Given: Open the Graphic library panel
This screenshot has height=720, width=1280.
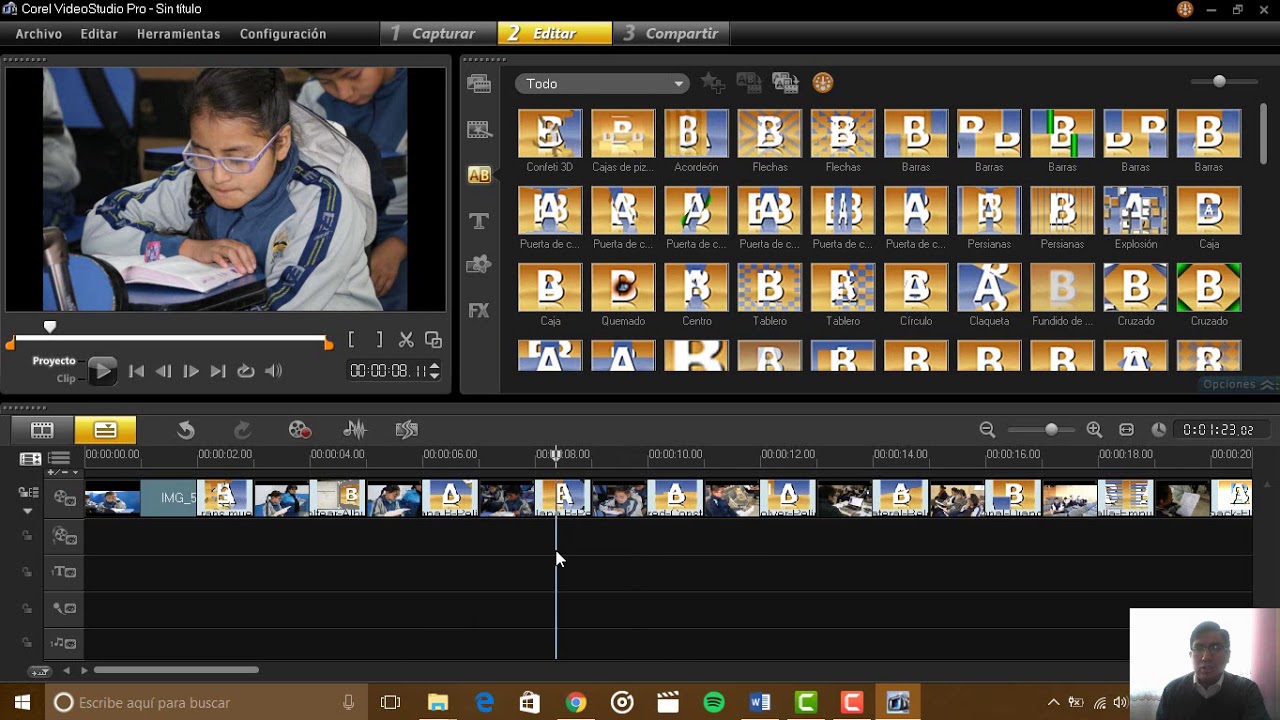Looking at the screenshot, I should point(479,265).
